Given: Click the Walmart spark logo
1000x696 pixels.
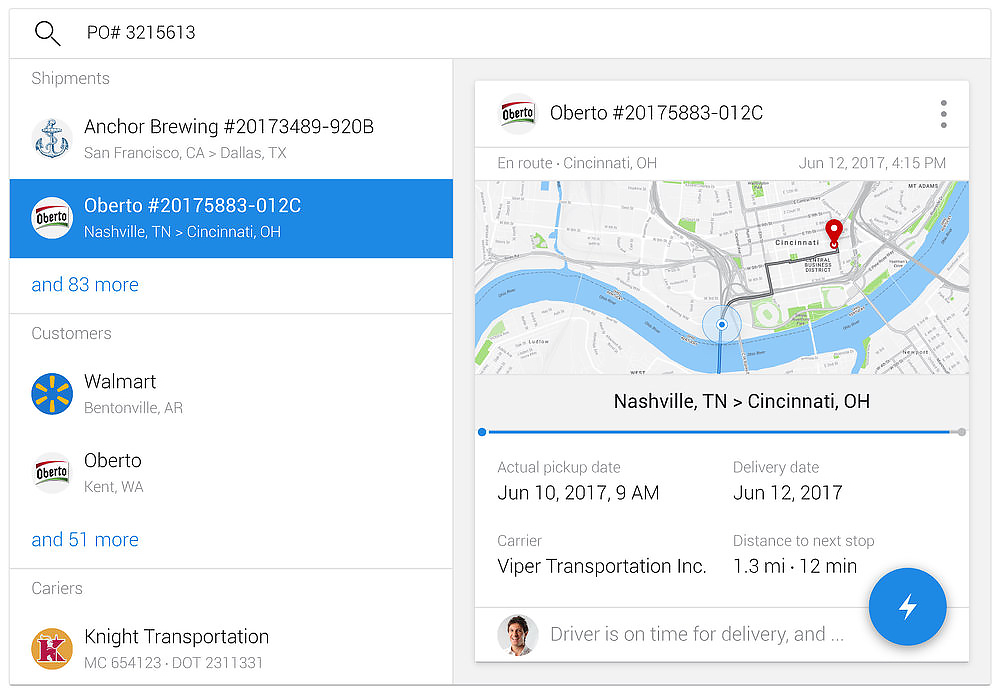Looking at the screenshot, I should 52,394.
